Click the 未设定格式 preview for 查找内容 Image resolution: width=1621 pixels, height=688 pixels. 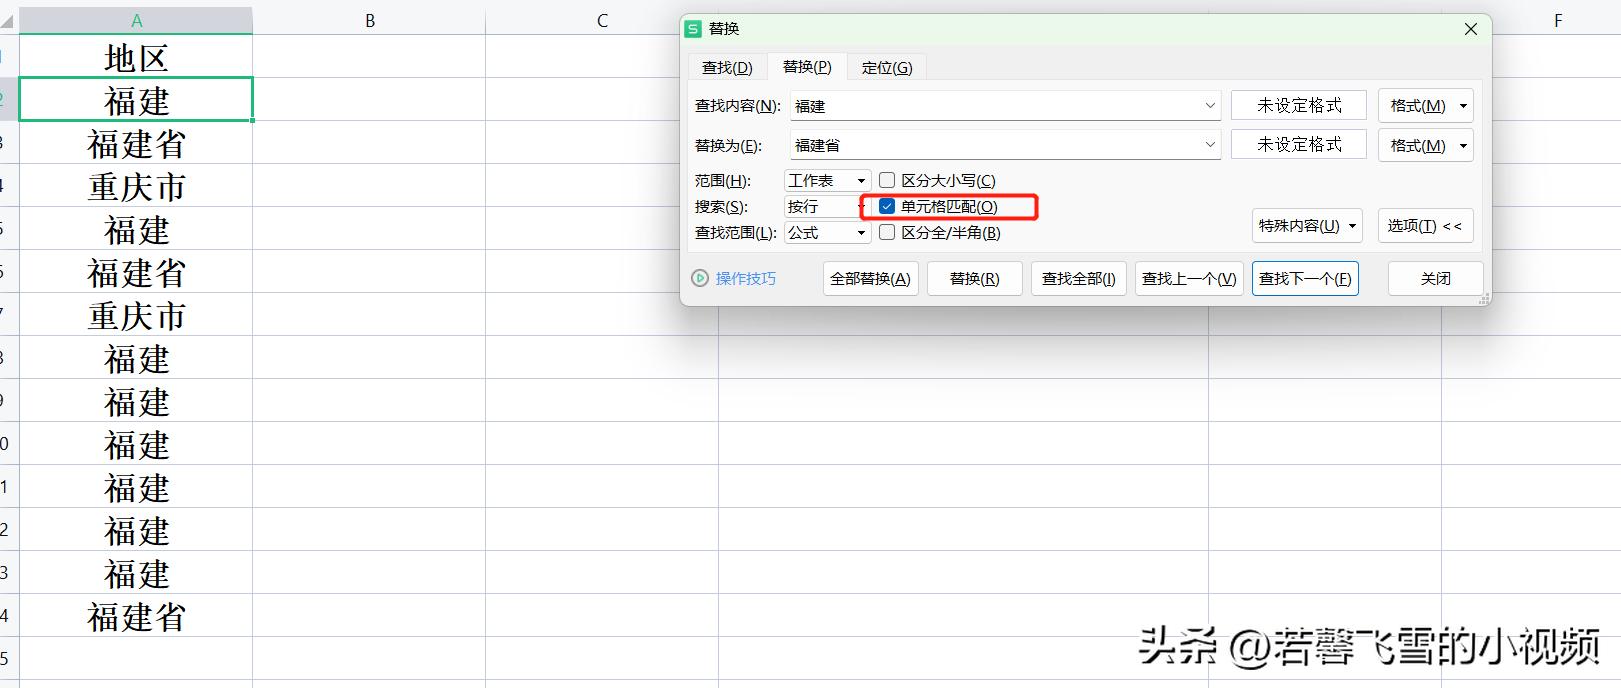coord(1298,105)
